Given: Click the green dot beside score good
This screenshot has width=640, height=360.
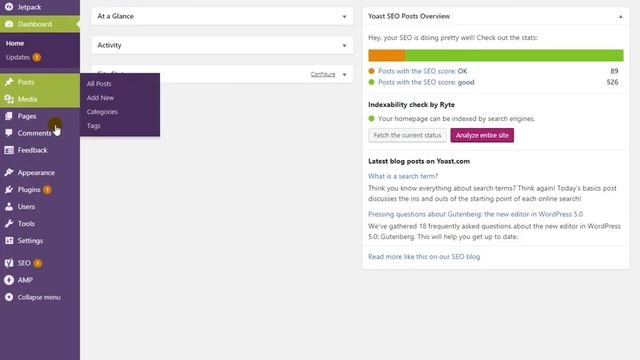Looking at the screenshot, I should tap(371, 82).
